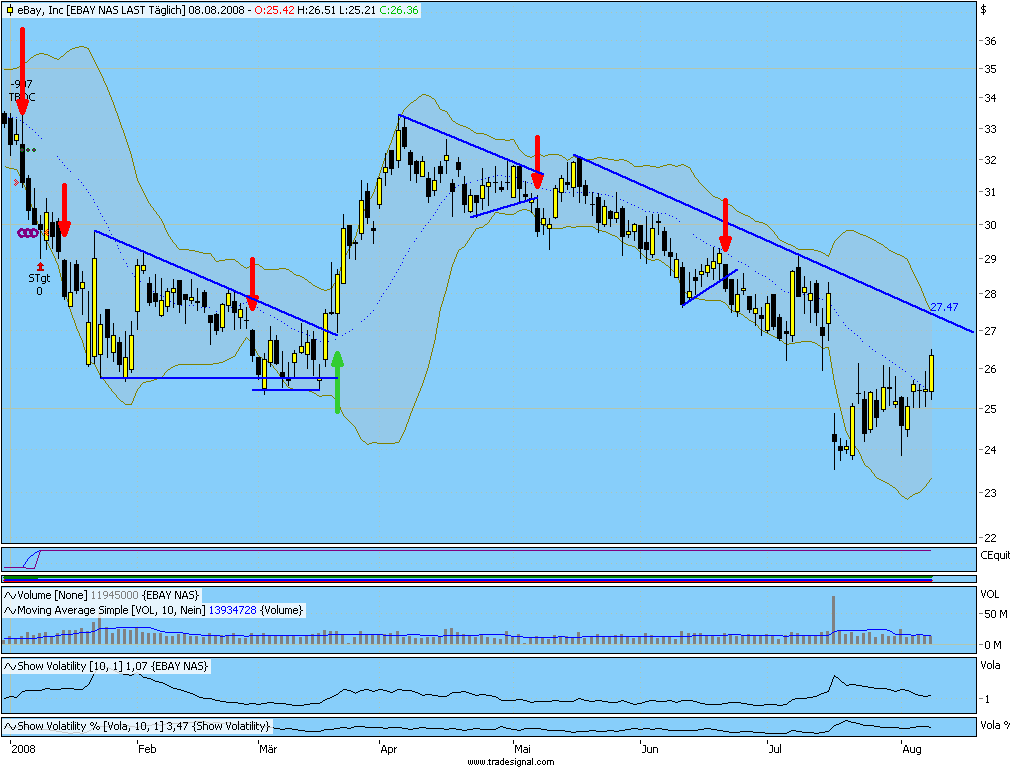Select the blue horizontal support line near 25.8
Image resolution: width=1024 pixels, height=768 pixels.
(x=219, y=378)
